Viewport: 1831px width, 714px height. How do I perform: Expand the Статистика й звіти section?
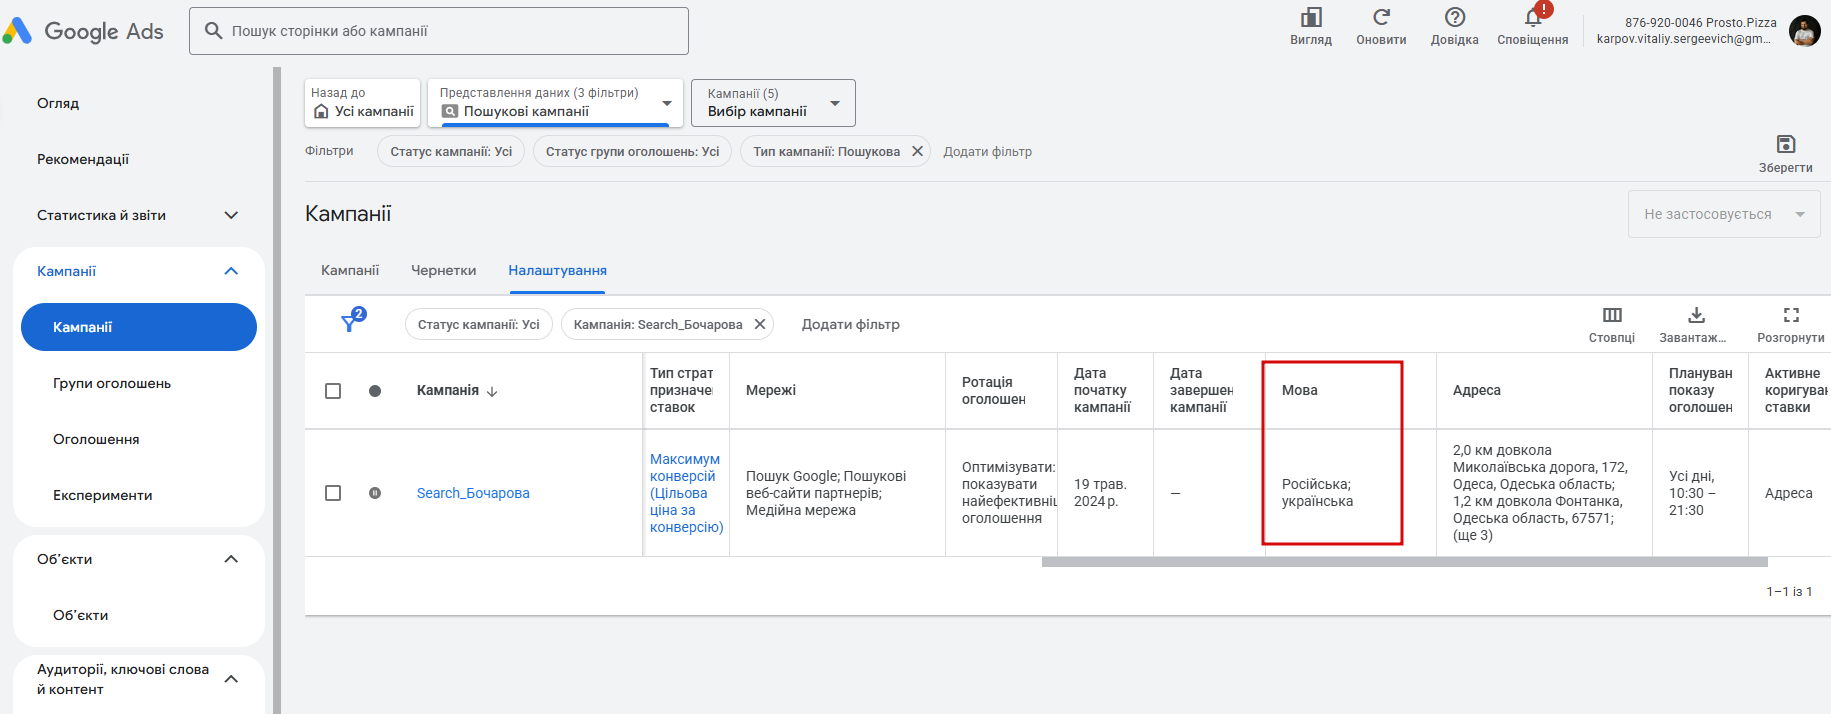pos(231,215)
